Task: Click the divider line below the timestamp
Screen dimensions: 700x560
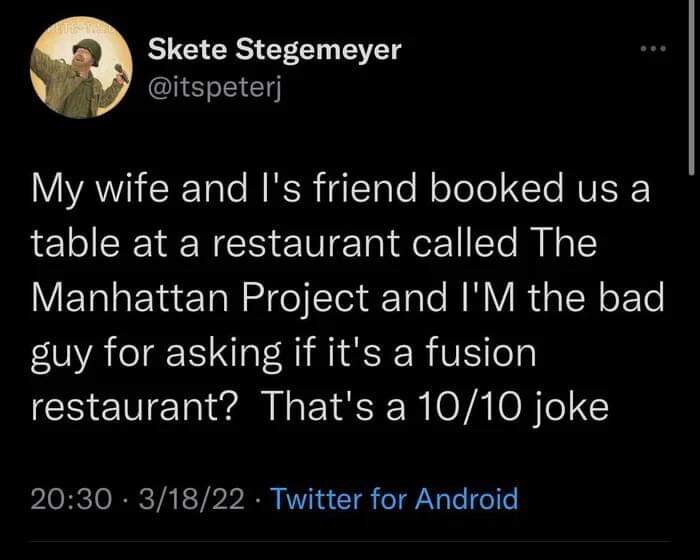Action: pos(350,543)
